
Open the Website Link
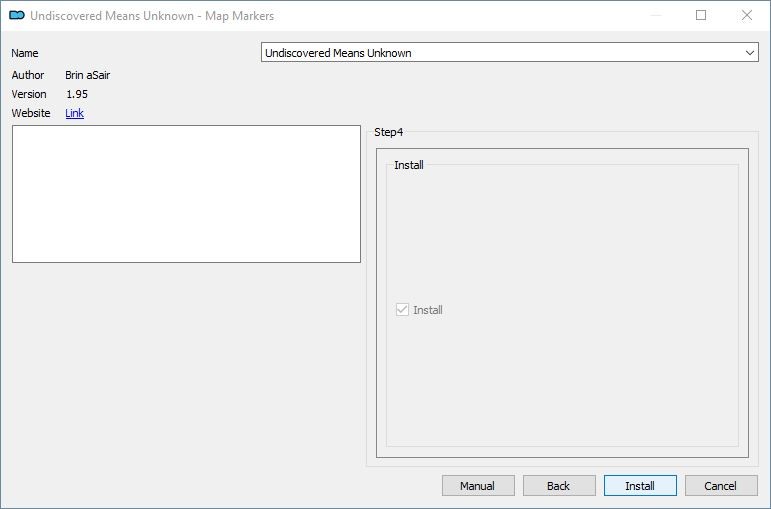click(x=74, y=113)
